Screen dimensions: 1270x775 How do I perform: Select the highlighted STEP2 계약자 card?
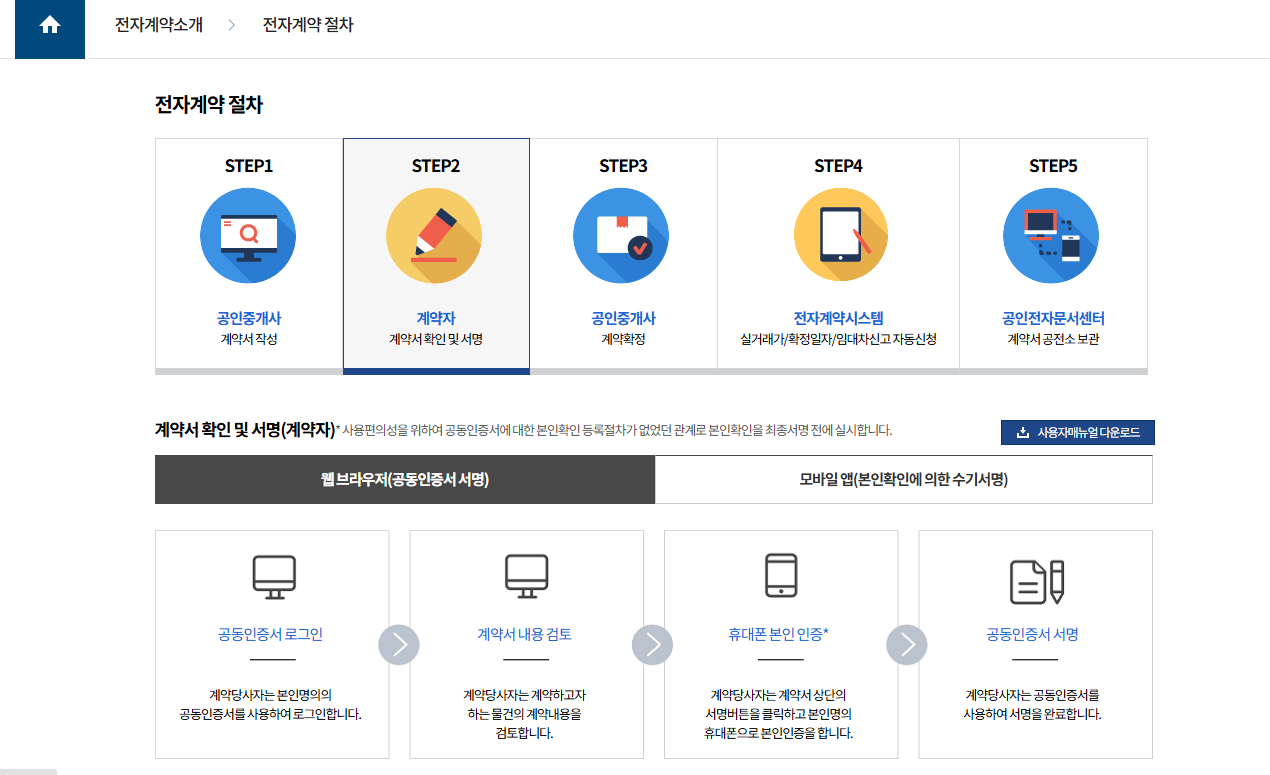[x=434, y=255]
